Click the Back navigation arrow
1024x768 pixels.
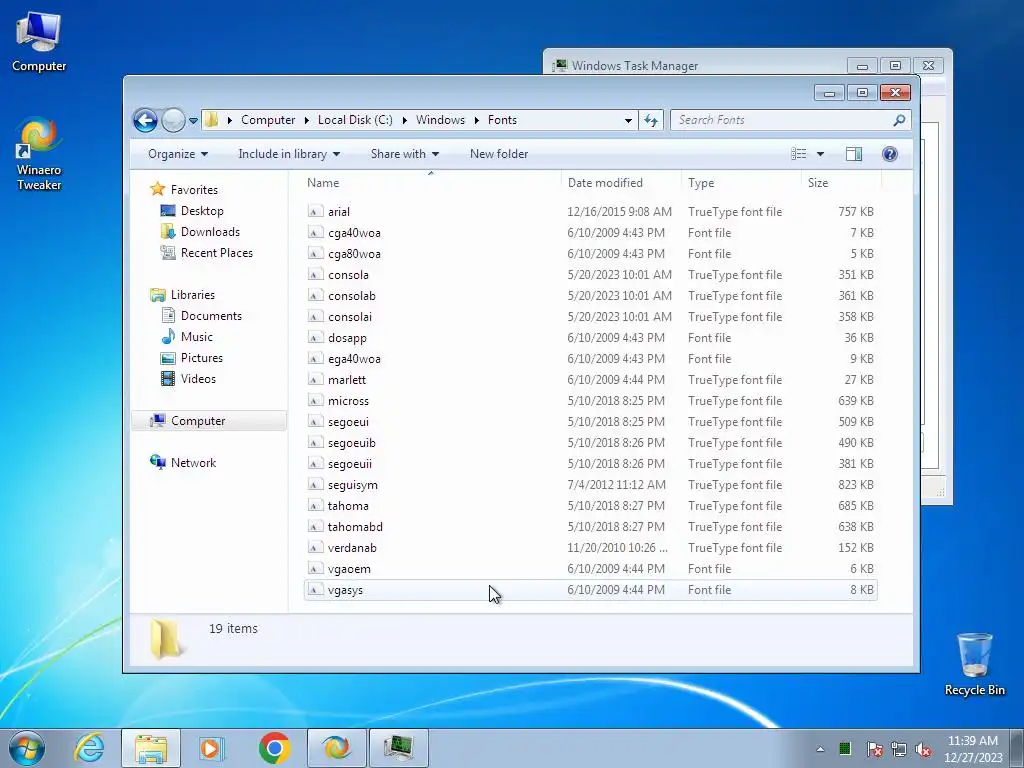point(145,120)
